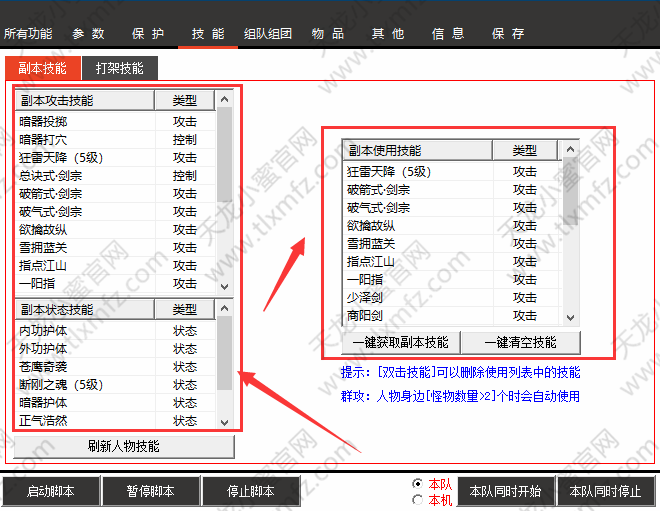Select 一阳指 in 副本使用技能 list

coord(452,280)
